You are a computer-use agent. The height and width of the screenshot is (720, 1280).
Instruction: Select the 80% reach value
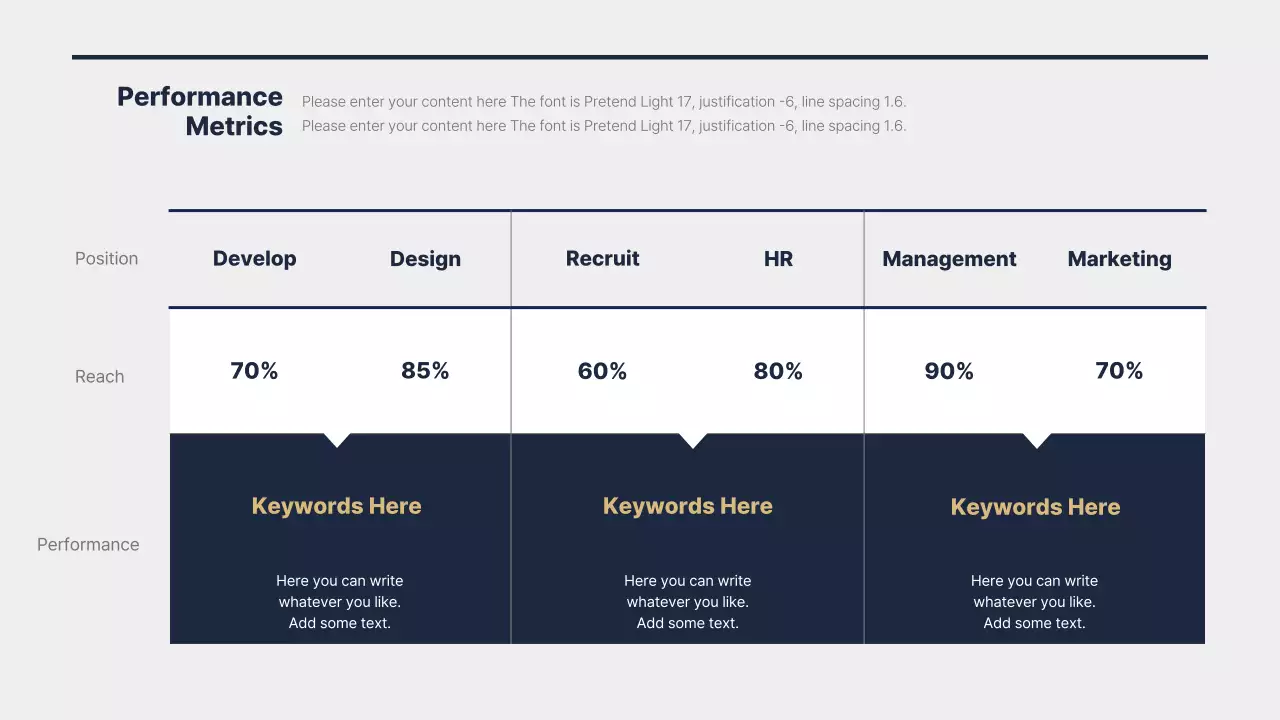point(778,372)
